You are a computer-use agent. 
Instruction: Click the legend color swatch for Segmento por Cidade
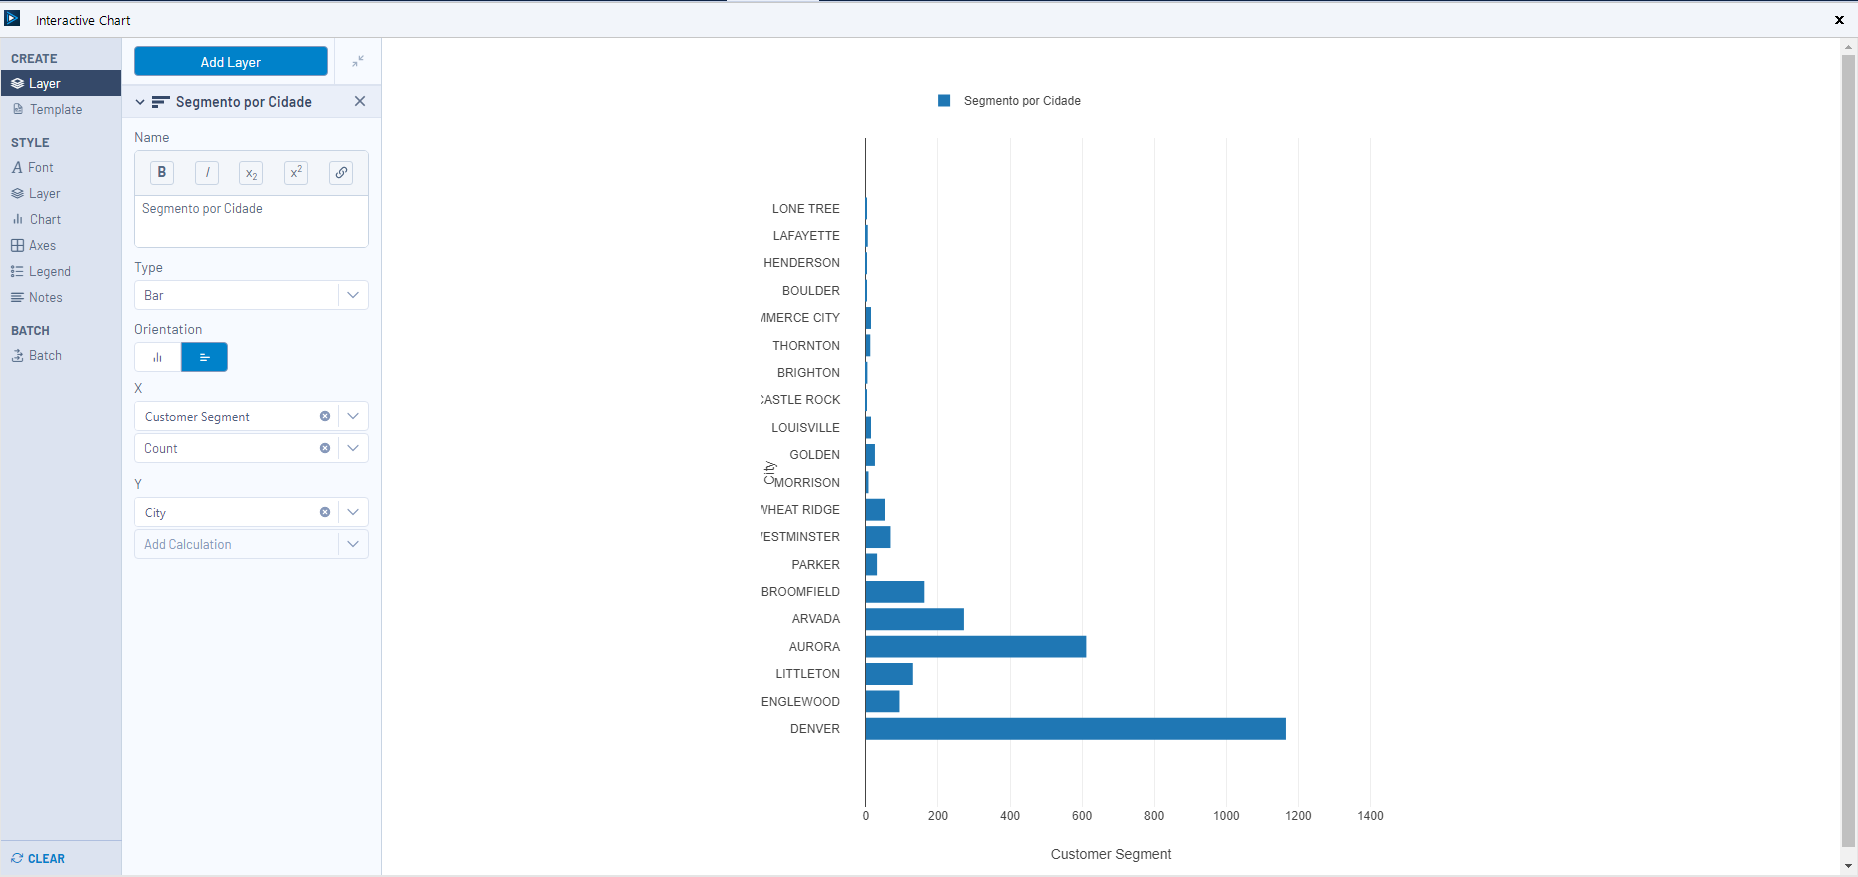pyautogui.click(x=944, y=101)
